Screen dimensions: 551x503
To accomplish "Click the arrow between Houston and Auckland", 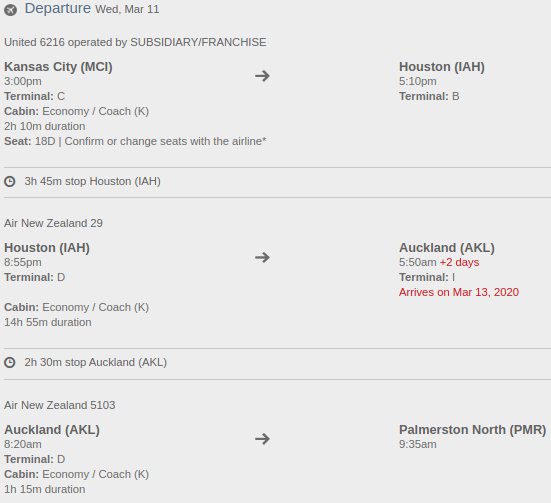I will (262, 257).
